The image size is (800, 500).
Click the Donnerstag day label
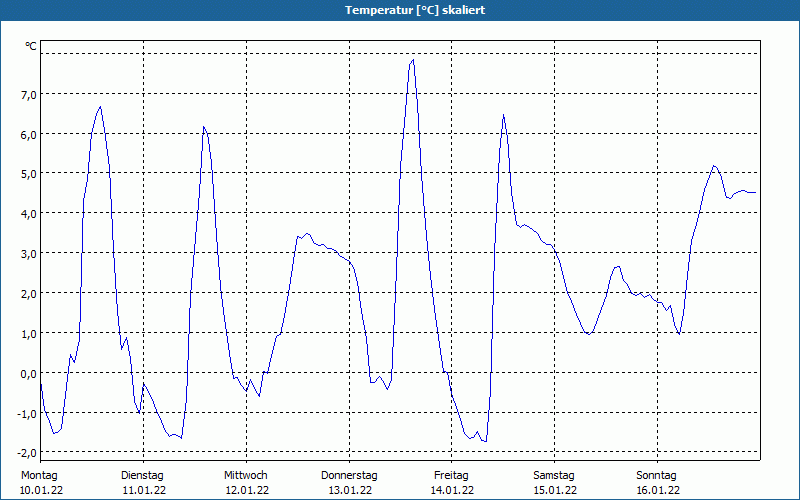coord(349,475)
